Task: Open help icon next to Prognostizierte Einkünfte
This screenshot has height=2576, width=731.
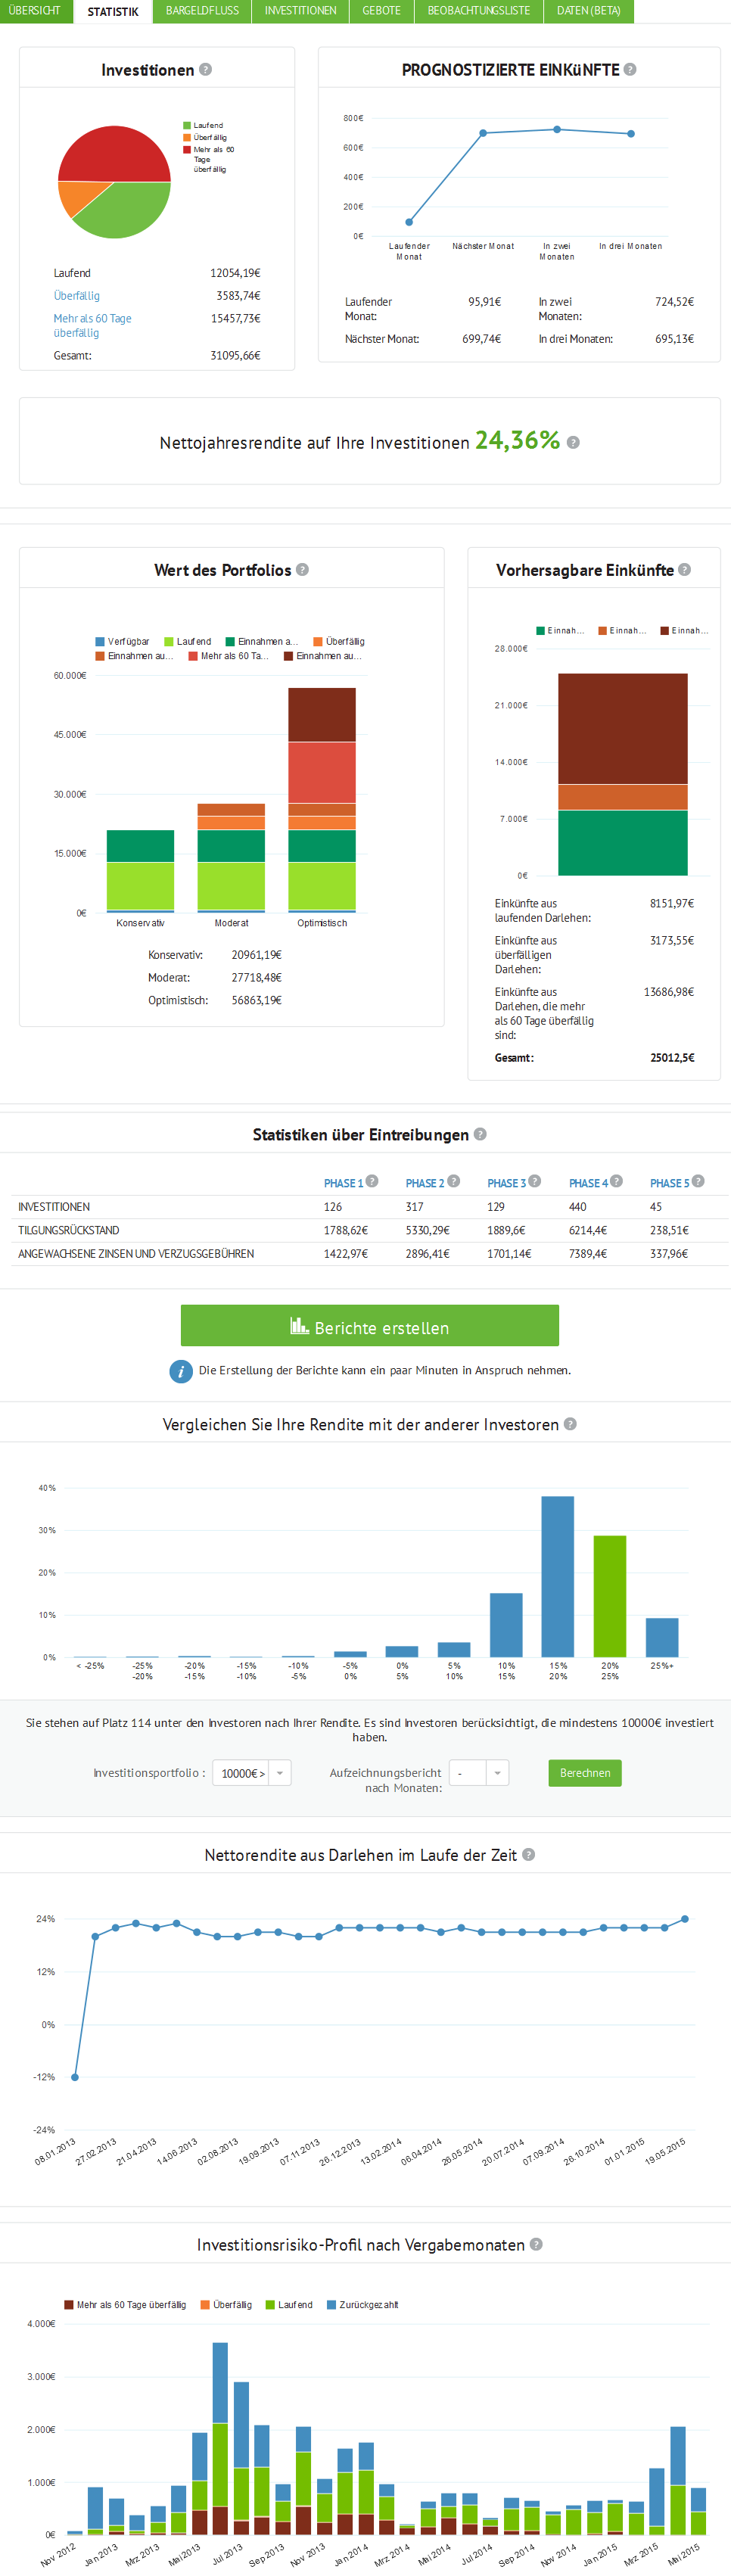Action: pos(630,69)
